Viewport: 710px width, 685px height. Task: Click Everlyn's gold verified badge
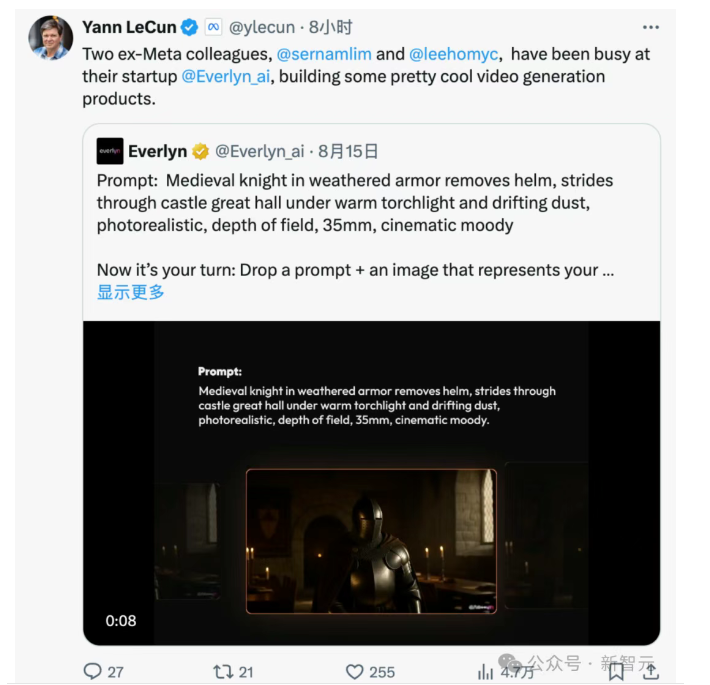coord(201,151)
